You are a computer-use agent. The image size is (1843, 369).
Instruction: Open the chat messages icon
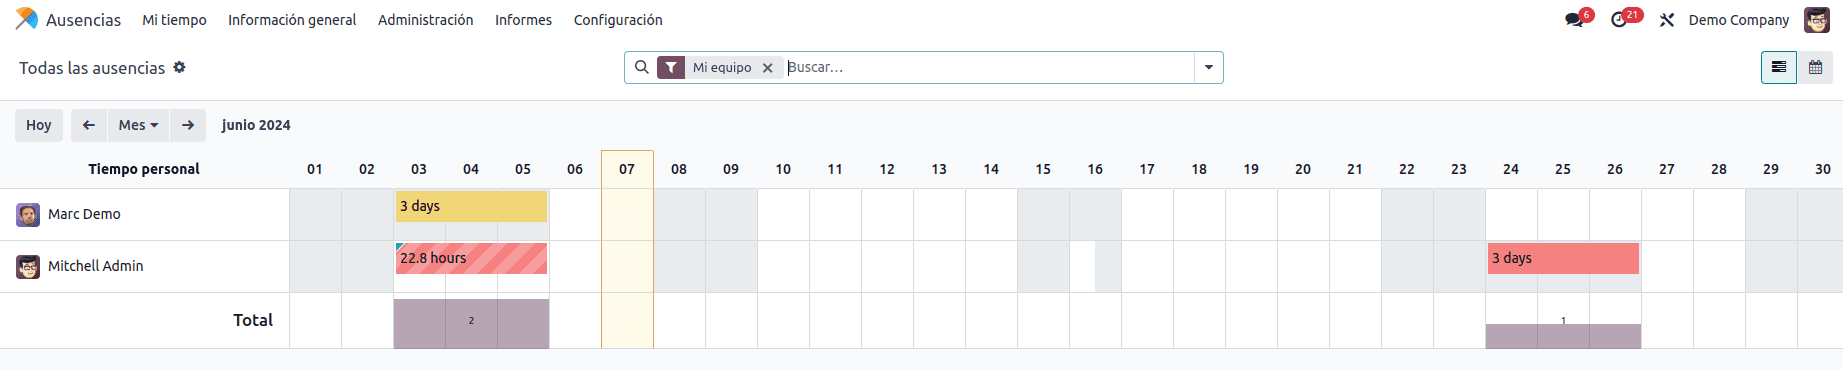[1574, 20]
